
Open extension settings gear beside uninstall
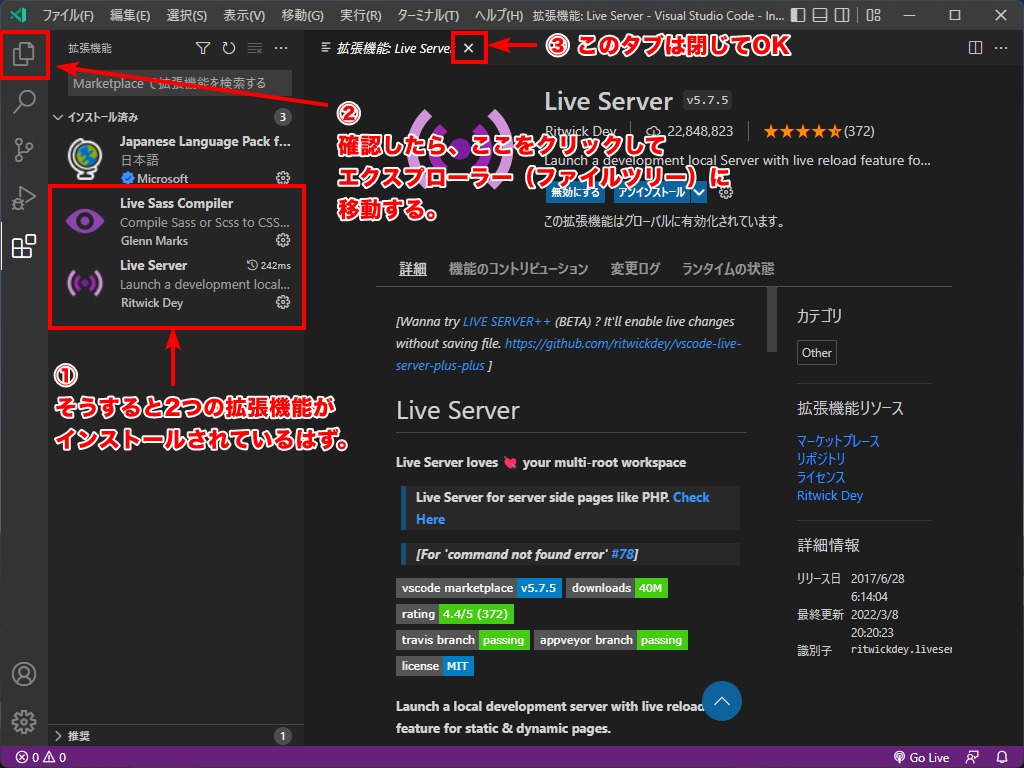coord(726,193)
